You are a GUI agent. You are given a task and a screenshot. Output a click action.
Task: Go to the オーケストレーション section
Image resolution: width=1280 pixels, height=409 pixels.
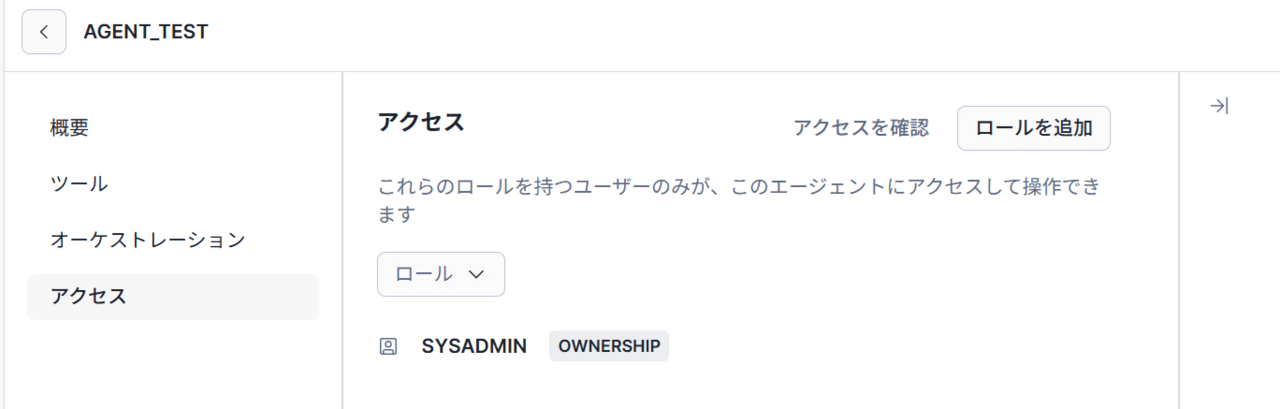tap(147, 240)
